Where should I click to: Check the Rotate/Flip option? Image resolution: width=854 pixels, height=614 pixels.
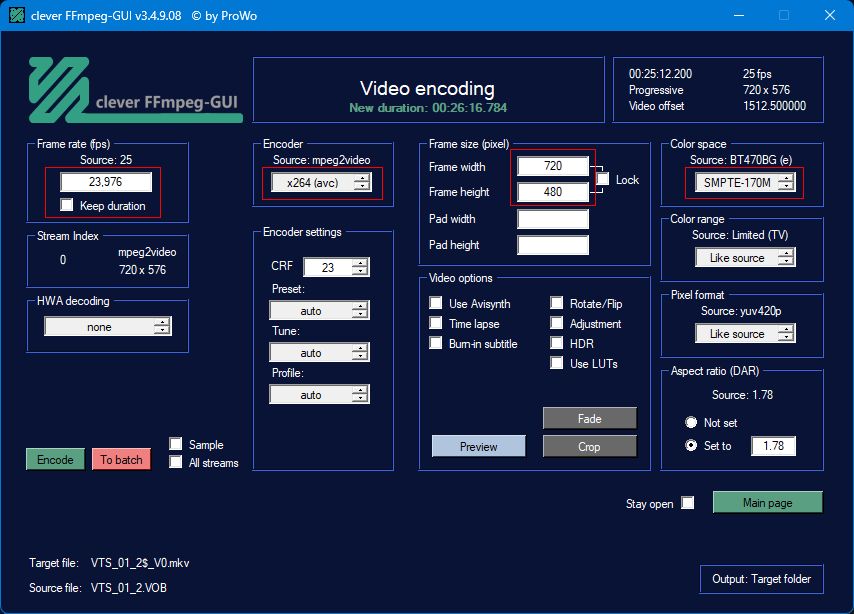pyautogui.click(x=557, y=303)
